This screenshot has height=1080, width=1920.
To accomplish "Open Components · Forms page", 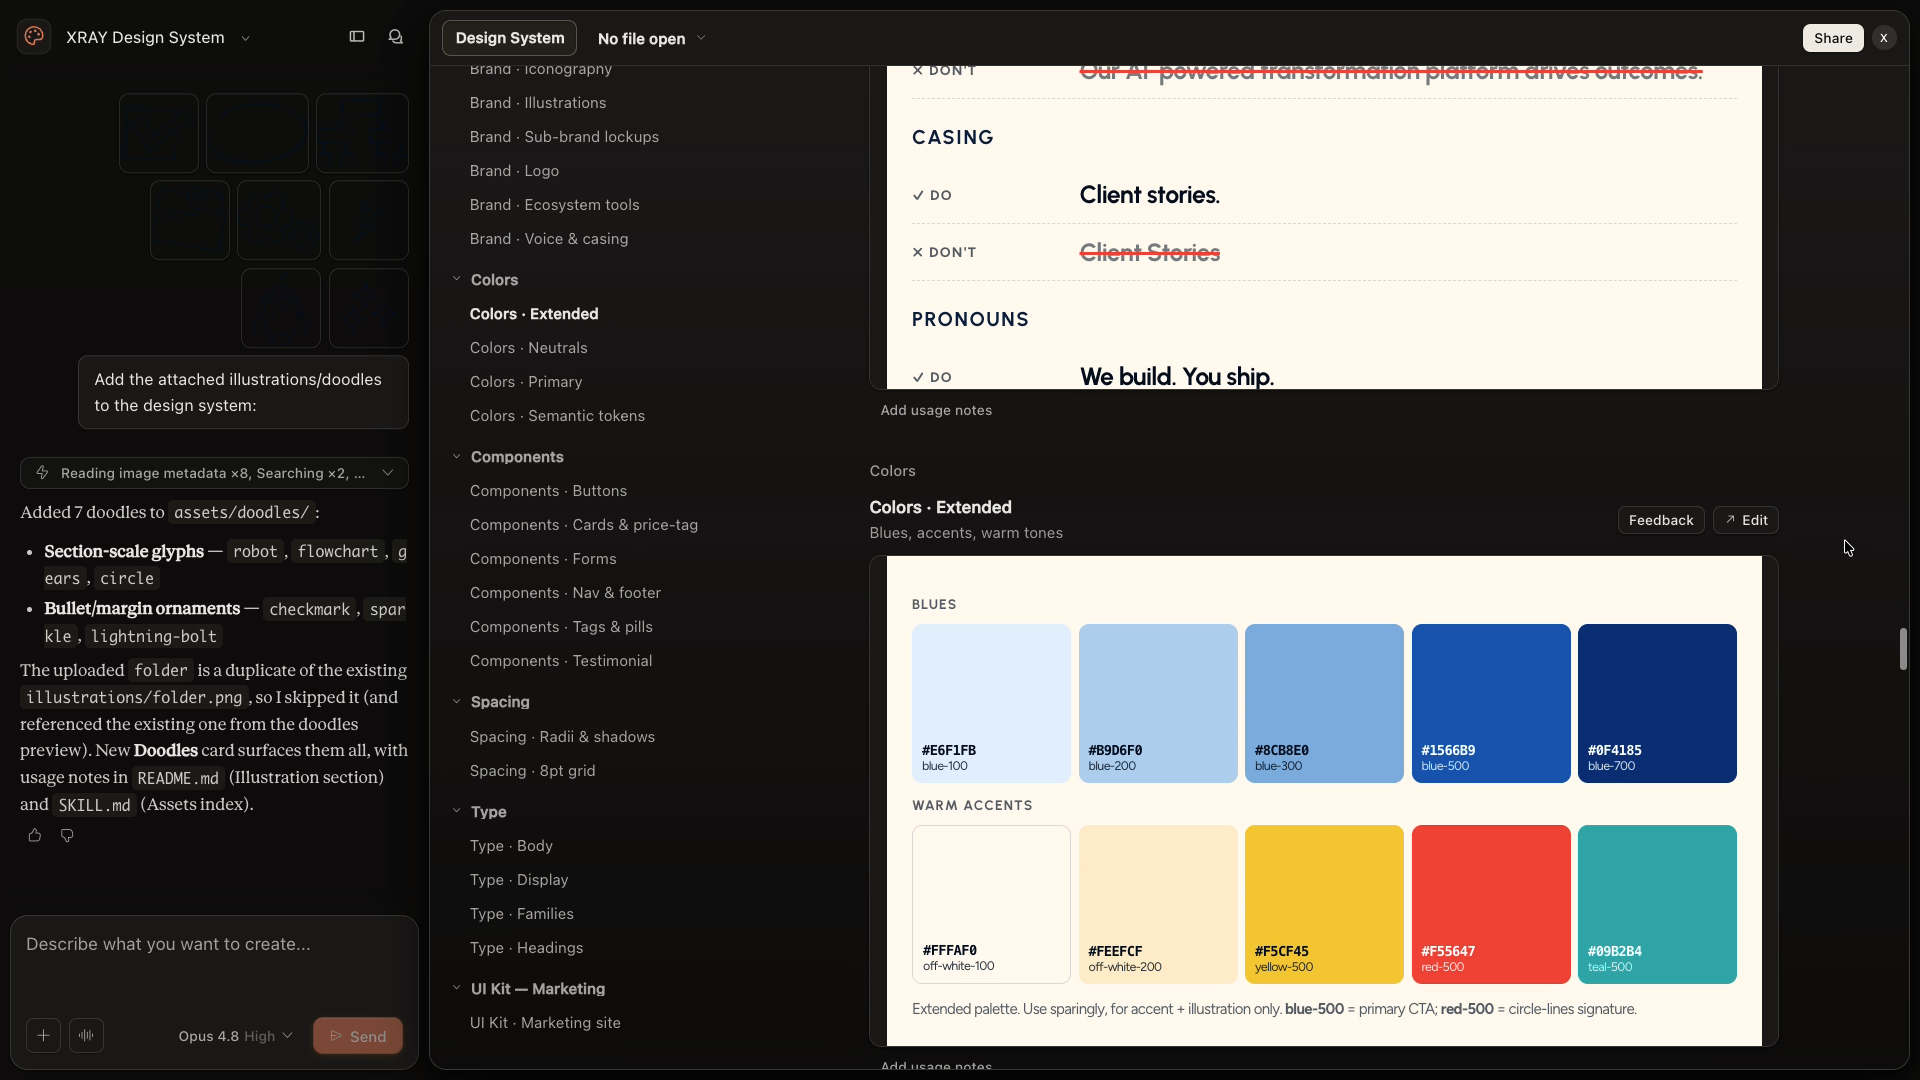I will (543, 559).
